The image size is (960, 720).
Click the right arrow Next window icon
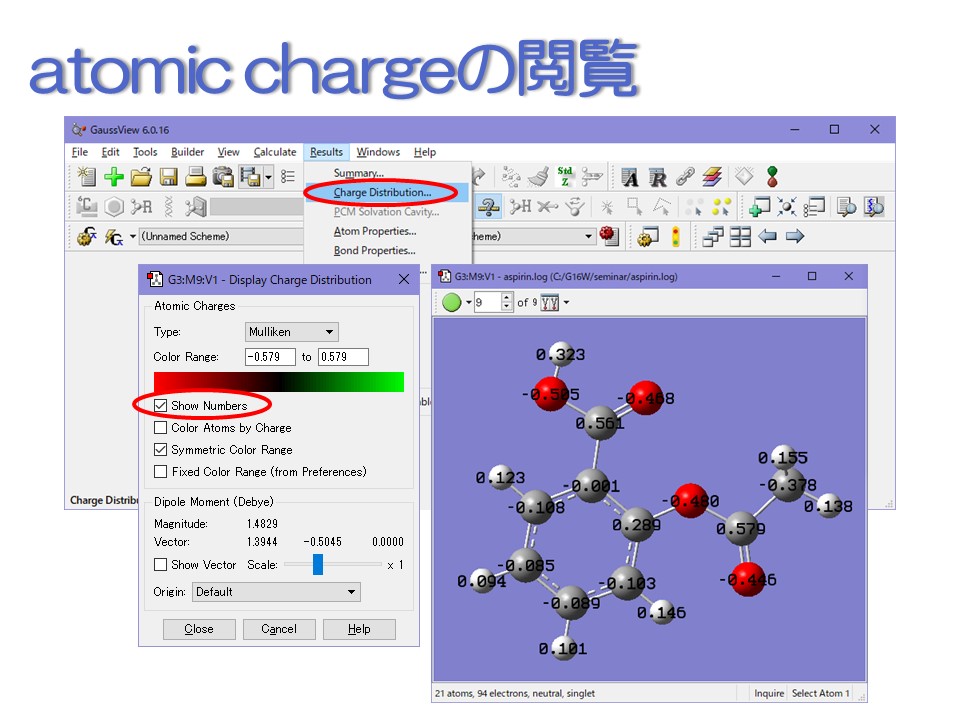pos(795,236)
